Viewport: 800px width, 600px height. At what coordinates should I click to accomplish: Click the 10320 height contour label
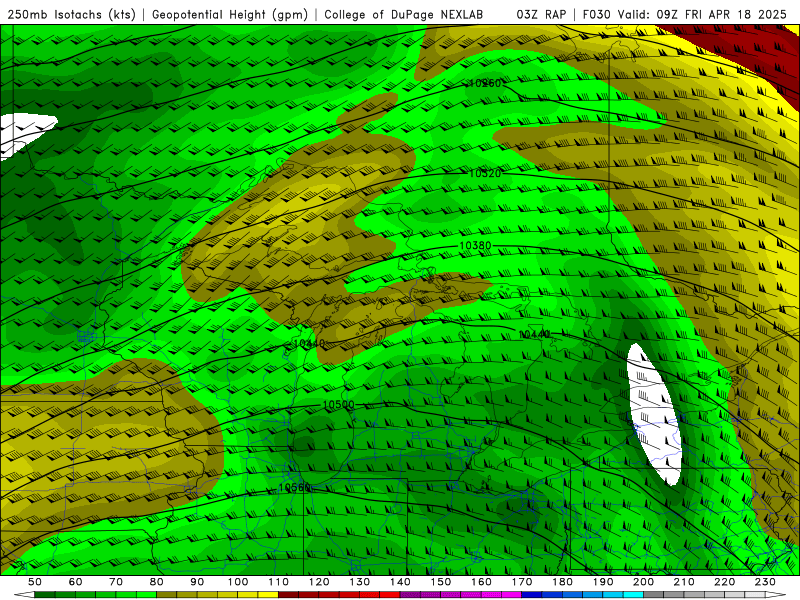(x=485, y=173)
